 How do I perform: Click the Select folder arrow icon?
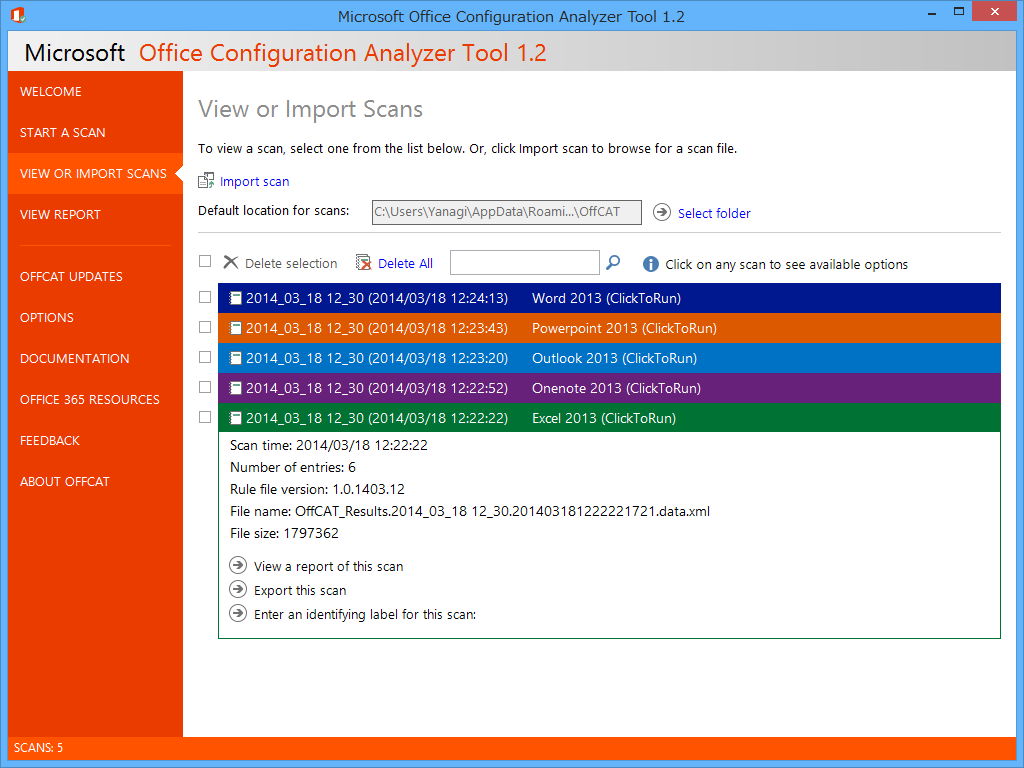click(662, 212)
